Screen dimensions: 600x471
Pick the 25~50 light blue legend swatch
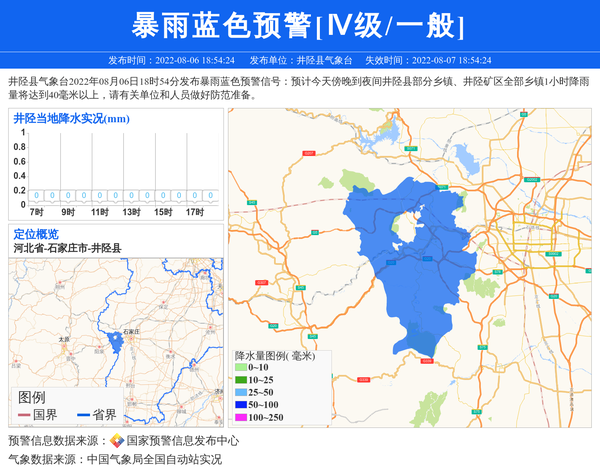pyautogui.click(x=240, y=392)
